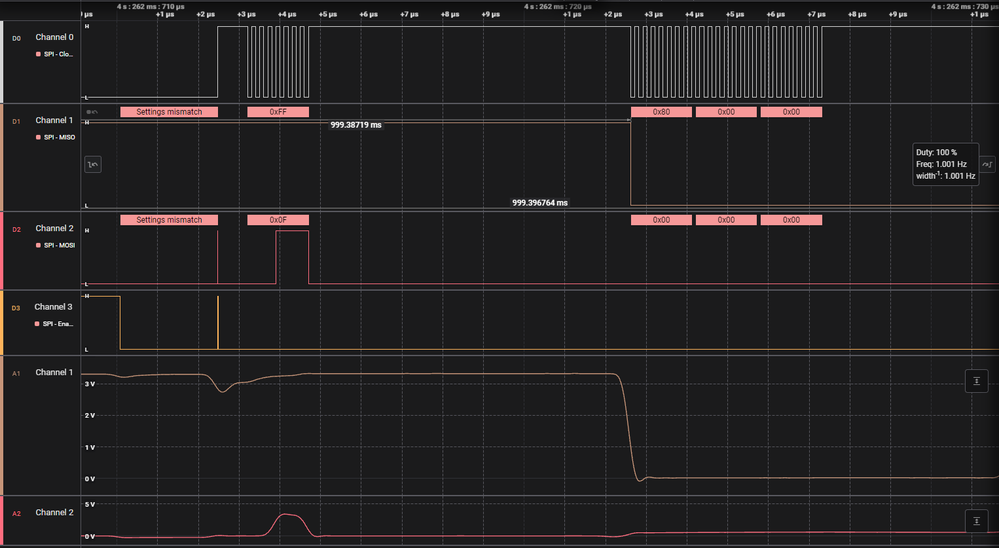Click the SPI - MOSI analyzer color square
The height and width of the screenshot is (548, 999).
(38, 245)
